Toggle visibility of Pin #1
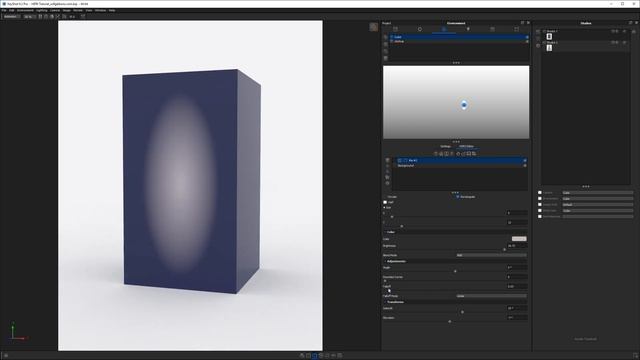 point(524,160)
